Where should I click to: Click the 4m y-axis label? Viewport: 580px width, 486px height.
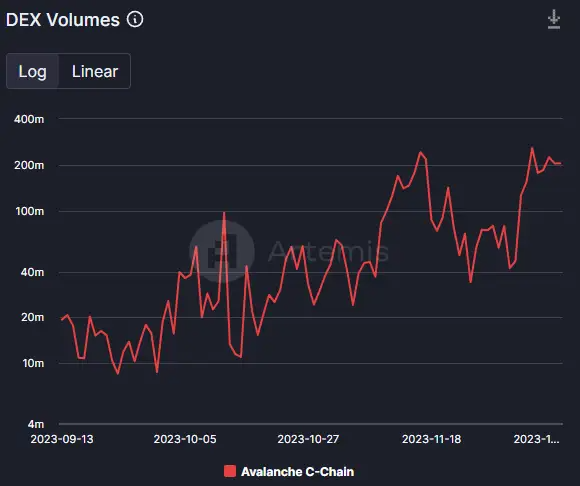pos(36,424)
